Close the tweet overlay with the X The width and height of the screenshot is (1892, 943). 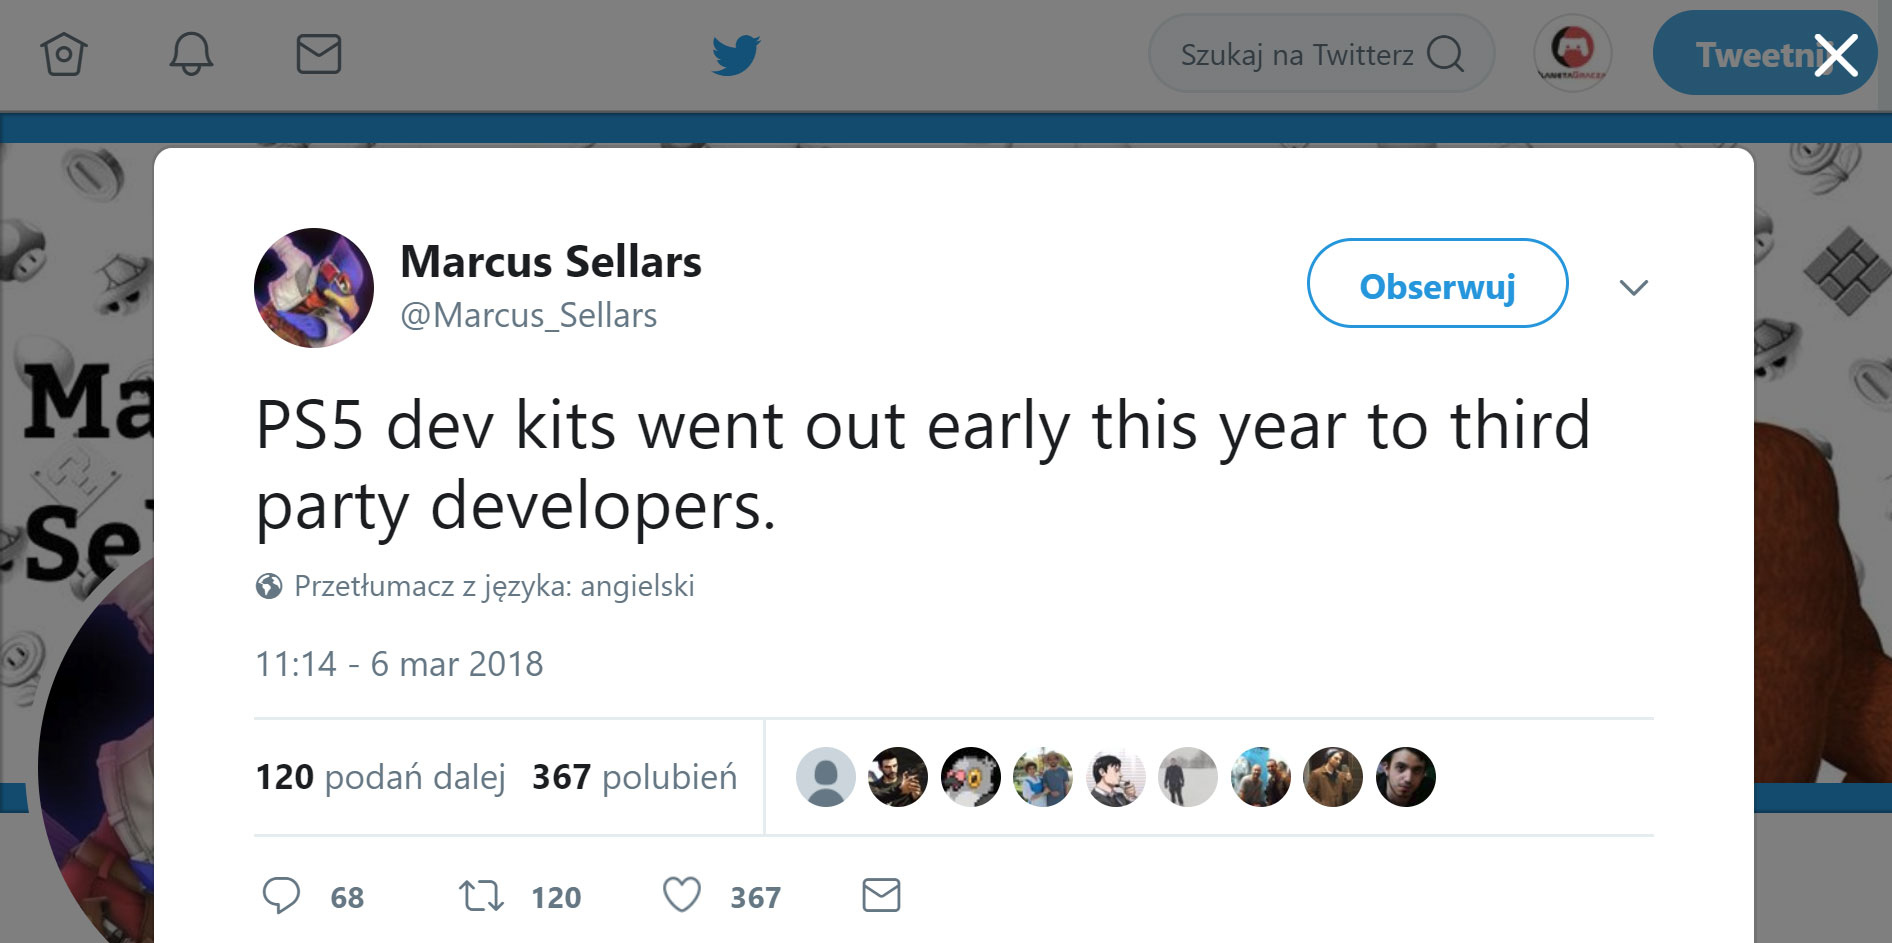1836,55
